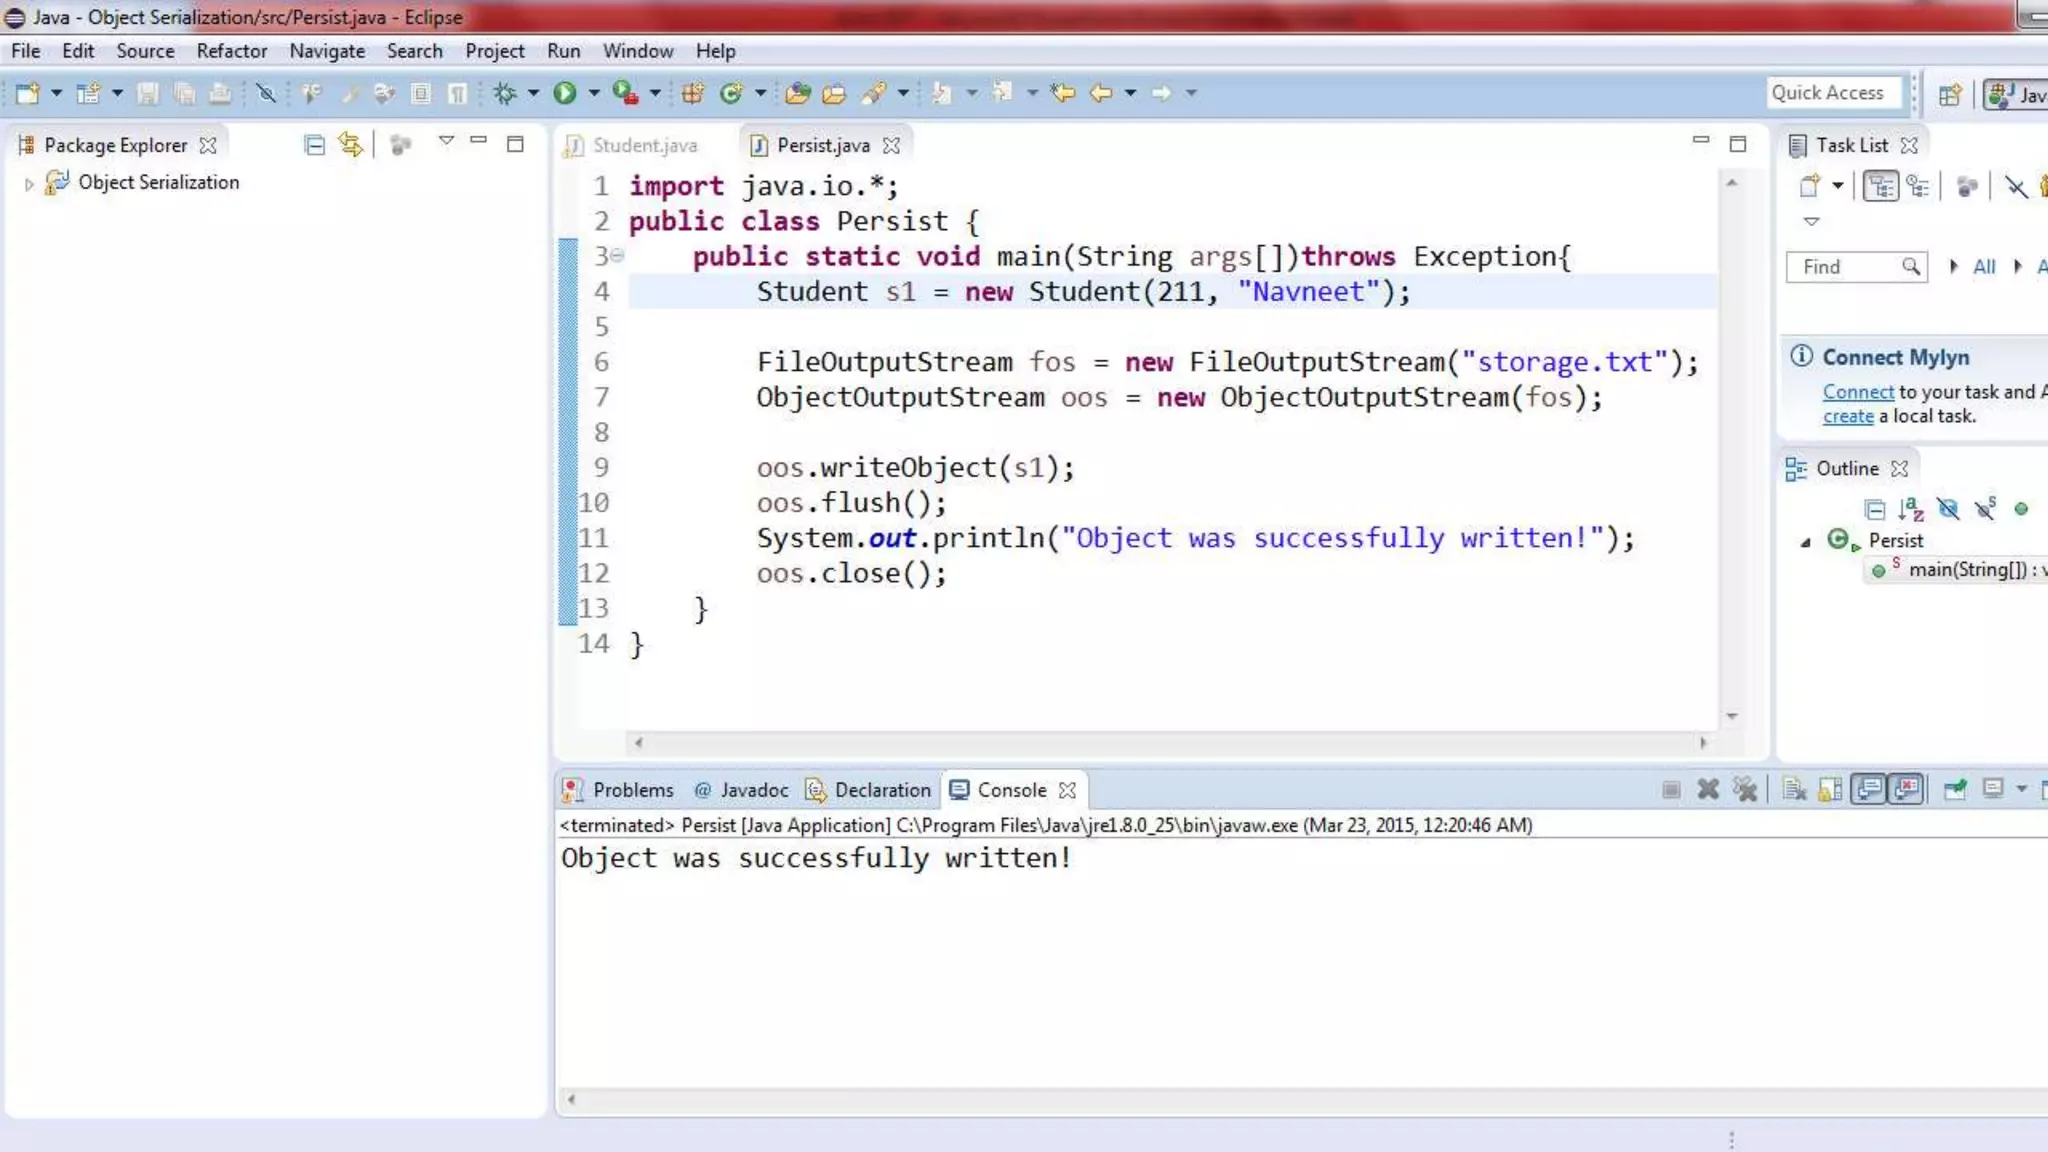Toggle Show Console on Standard Out change

click(x=1868, y=790)
